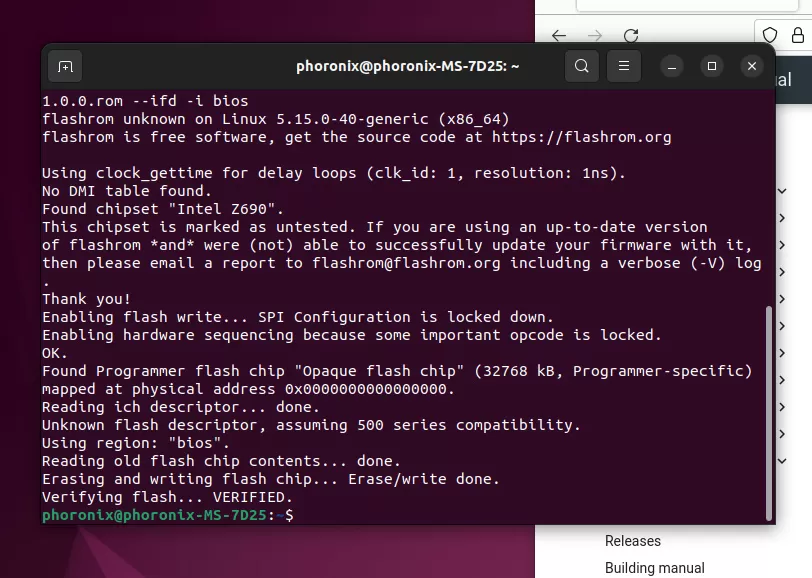Open the browser tracking protection shield
This screenshot has width=812, height=578.
click(x=770, y=35)
